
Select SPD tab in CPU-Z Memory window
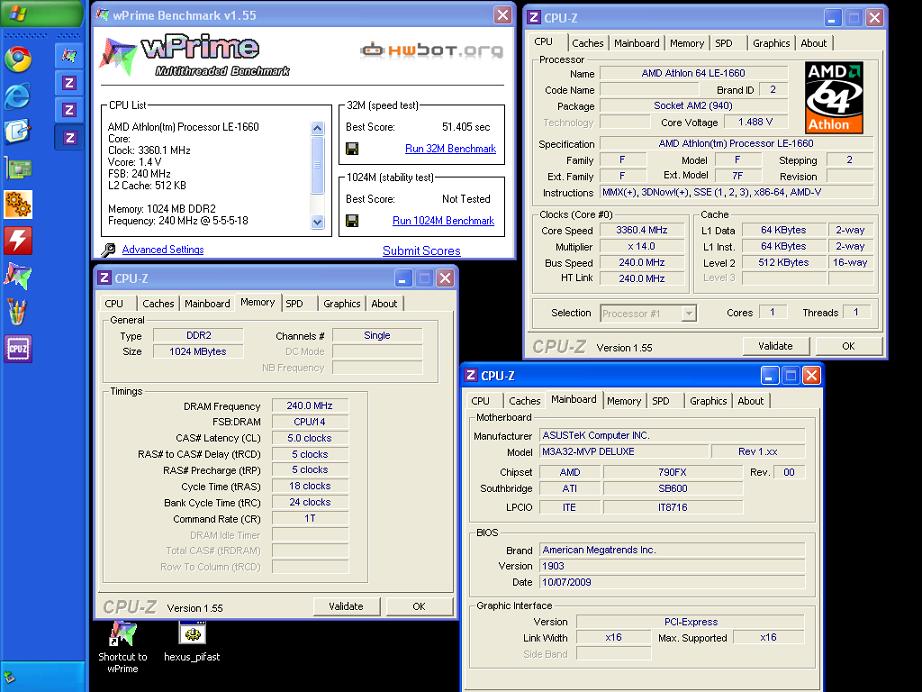[x=295, y=303]
